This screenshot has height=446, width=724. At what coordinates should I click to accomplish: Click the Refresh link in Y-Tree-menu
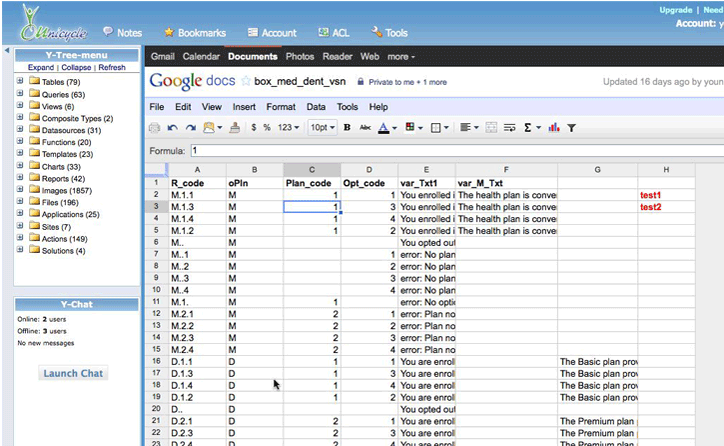[112, 67]
